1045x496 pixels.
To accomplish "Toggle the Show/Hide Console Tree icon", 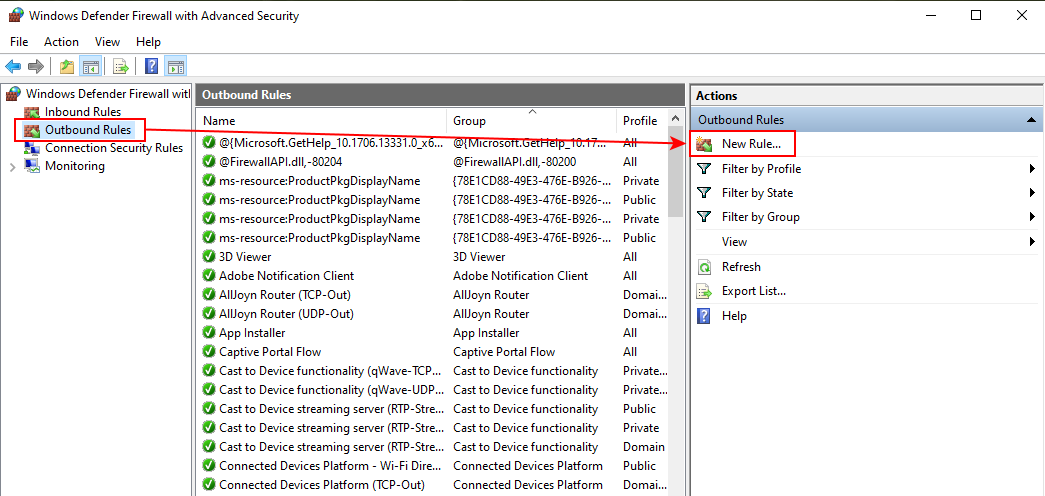I will (x=90, y=66).
